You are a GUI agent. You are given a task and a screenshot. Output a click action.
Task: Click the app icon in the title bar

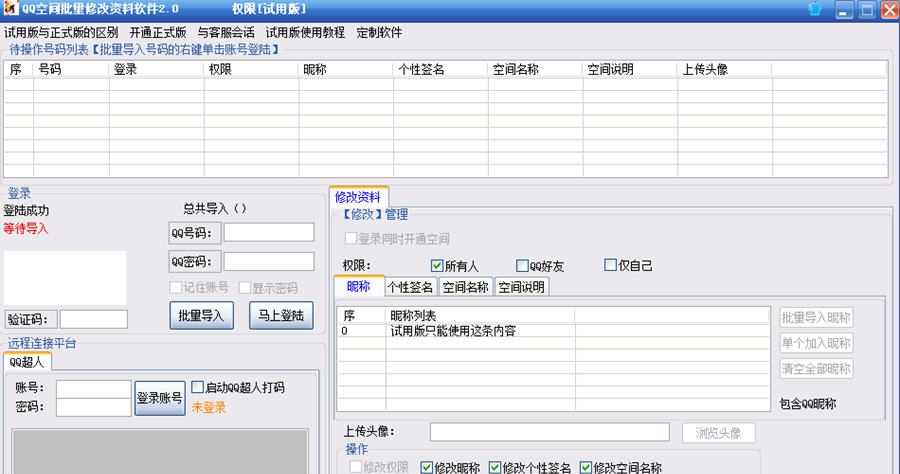point(10,8)
